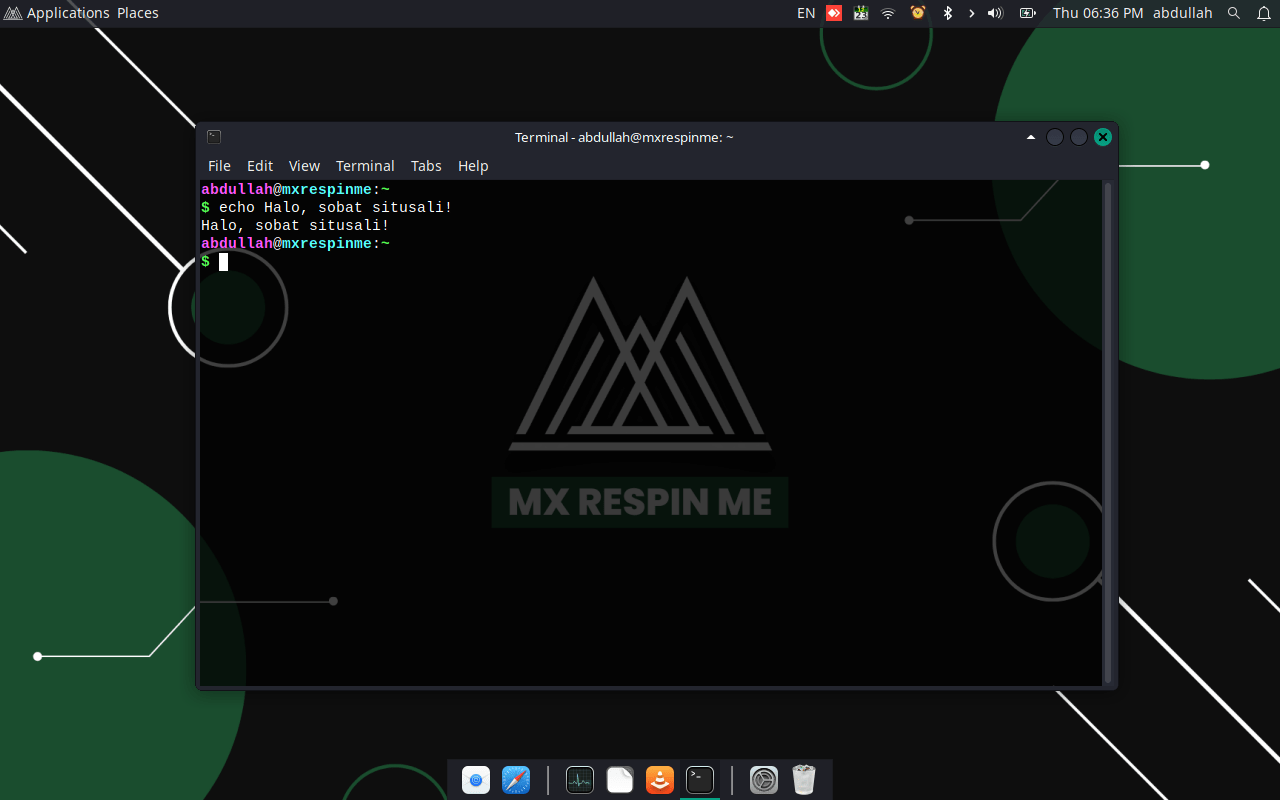Click the battery power indicator
Screen dimensions: 1280x800
(x=1028, y=13)
